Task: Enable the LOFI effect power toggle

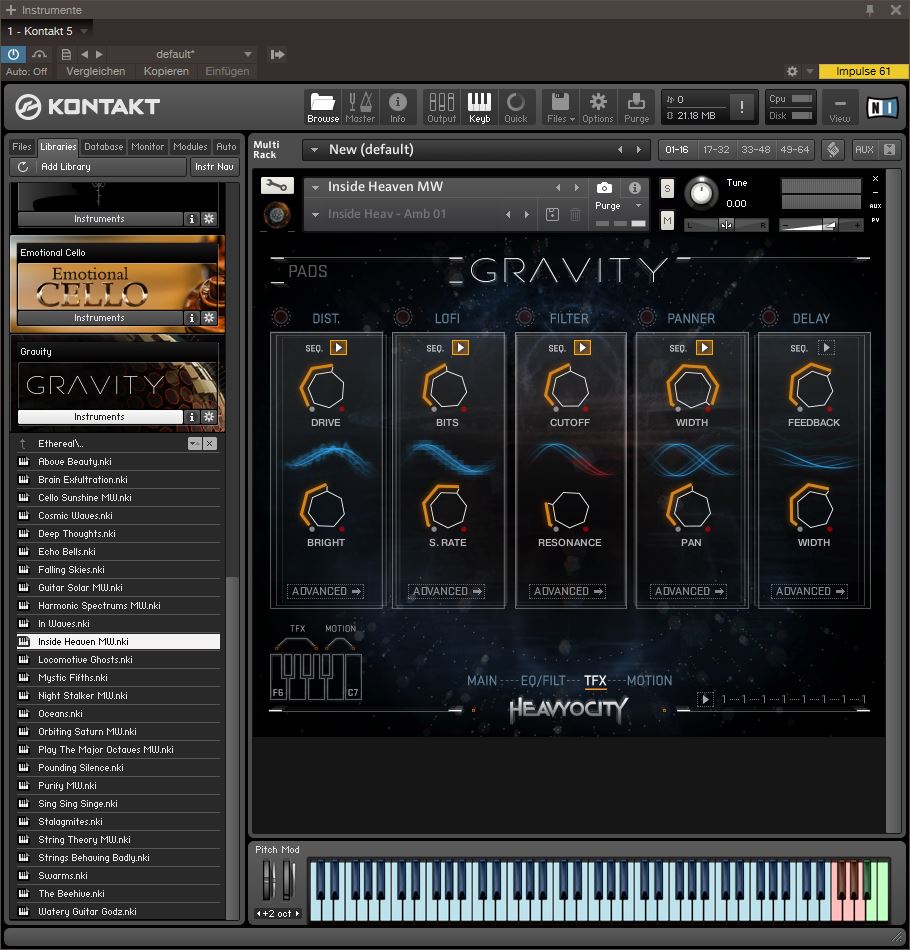Action: (403, 317)
